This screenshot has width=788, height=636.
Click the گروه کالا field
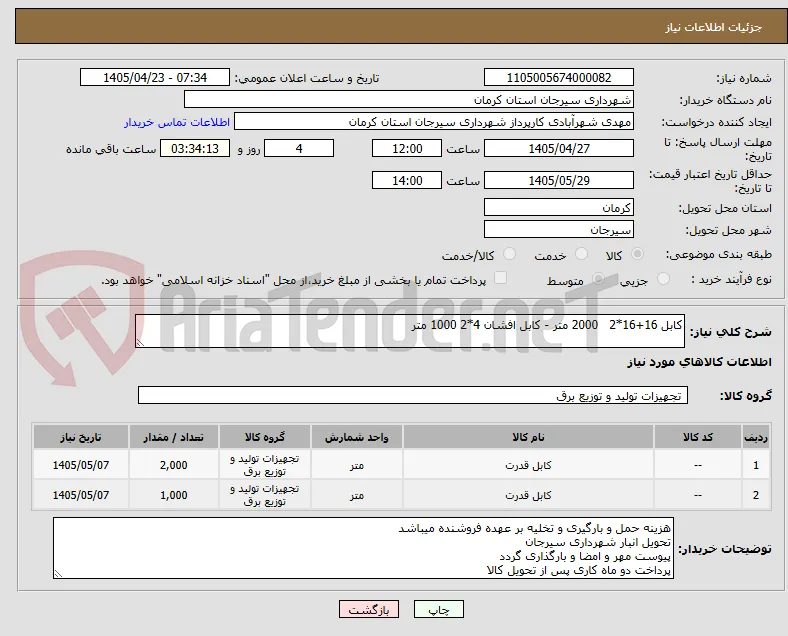tap(413, 395)
